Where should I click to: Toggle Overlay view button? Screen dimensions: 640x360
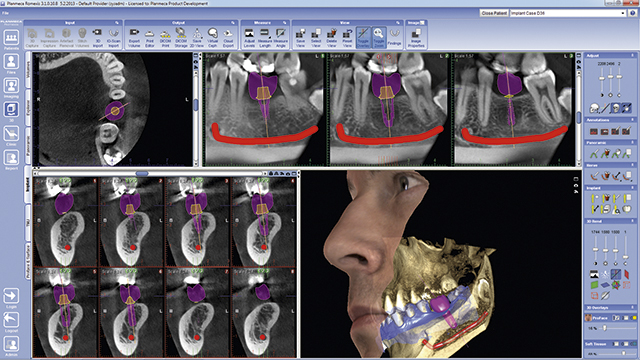click(363, 38)
